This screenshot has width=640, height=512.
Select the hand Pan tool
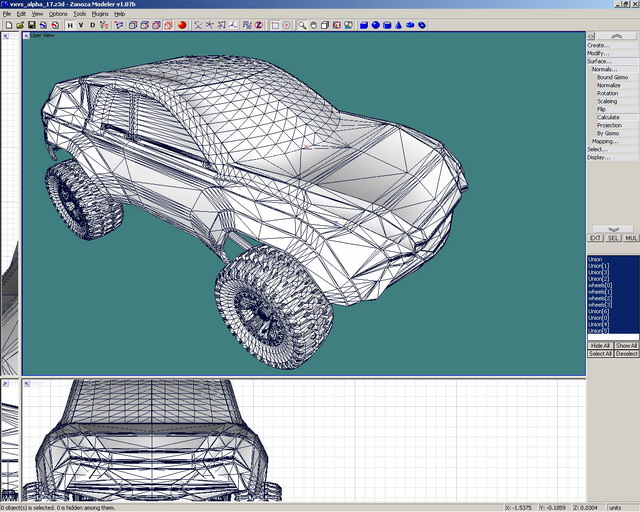[x=314, y=25]
